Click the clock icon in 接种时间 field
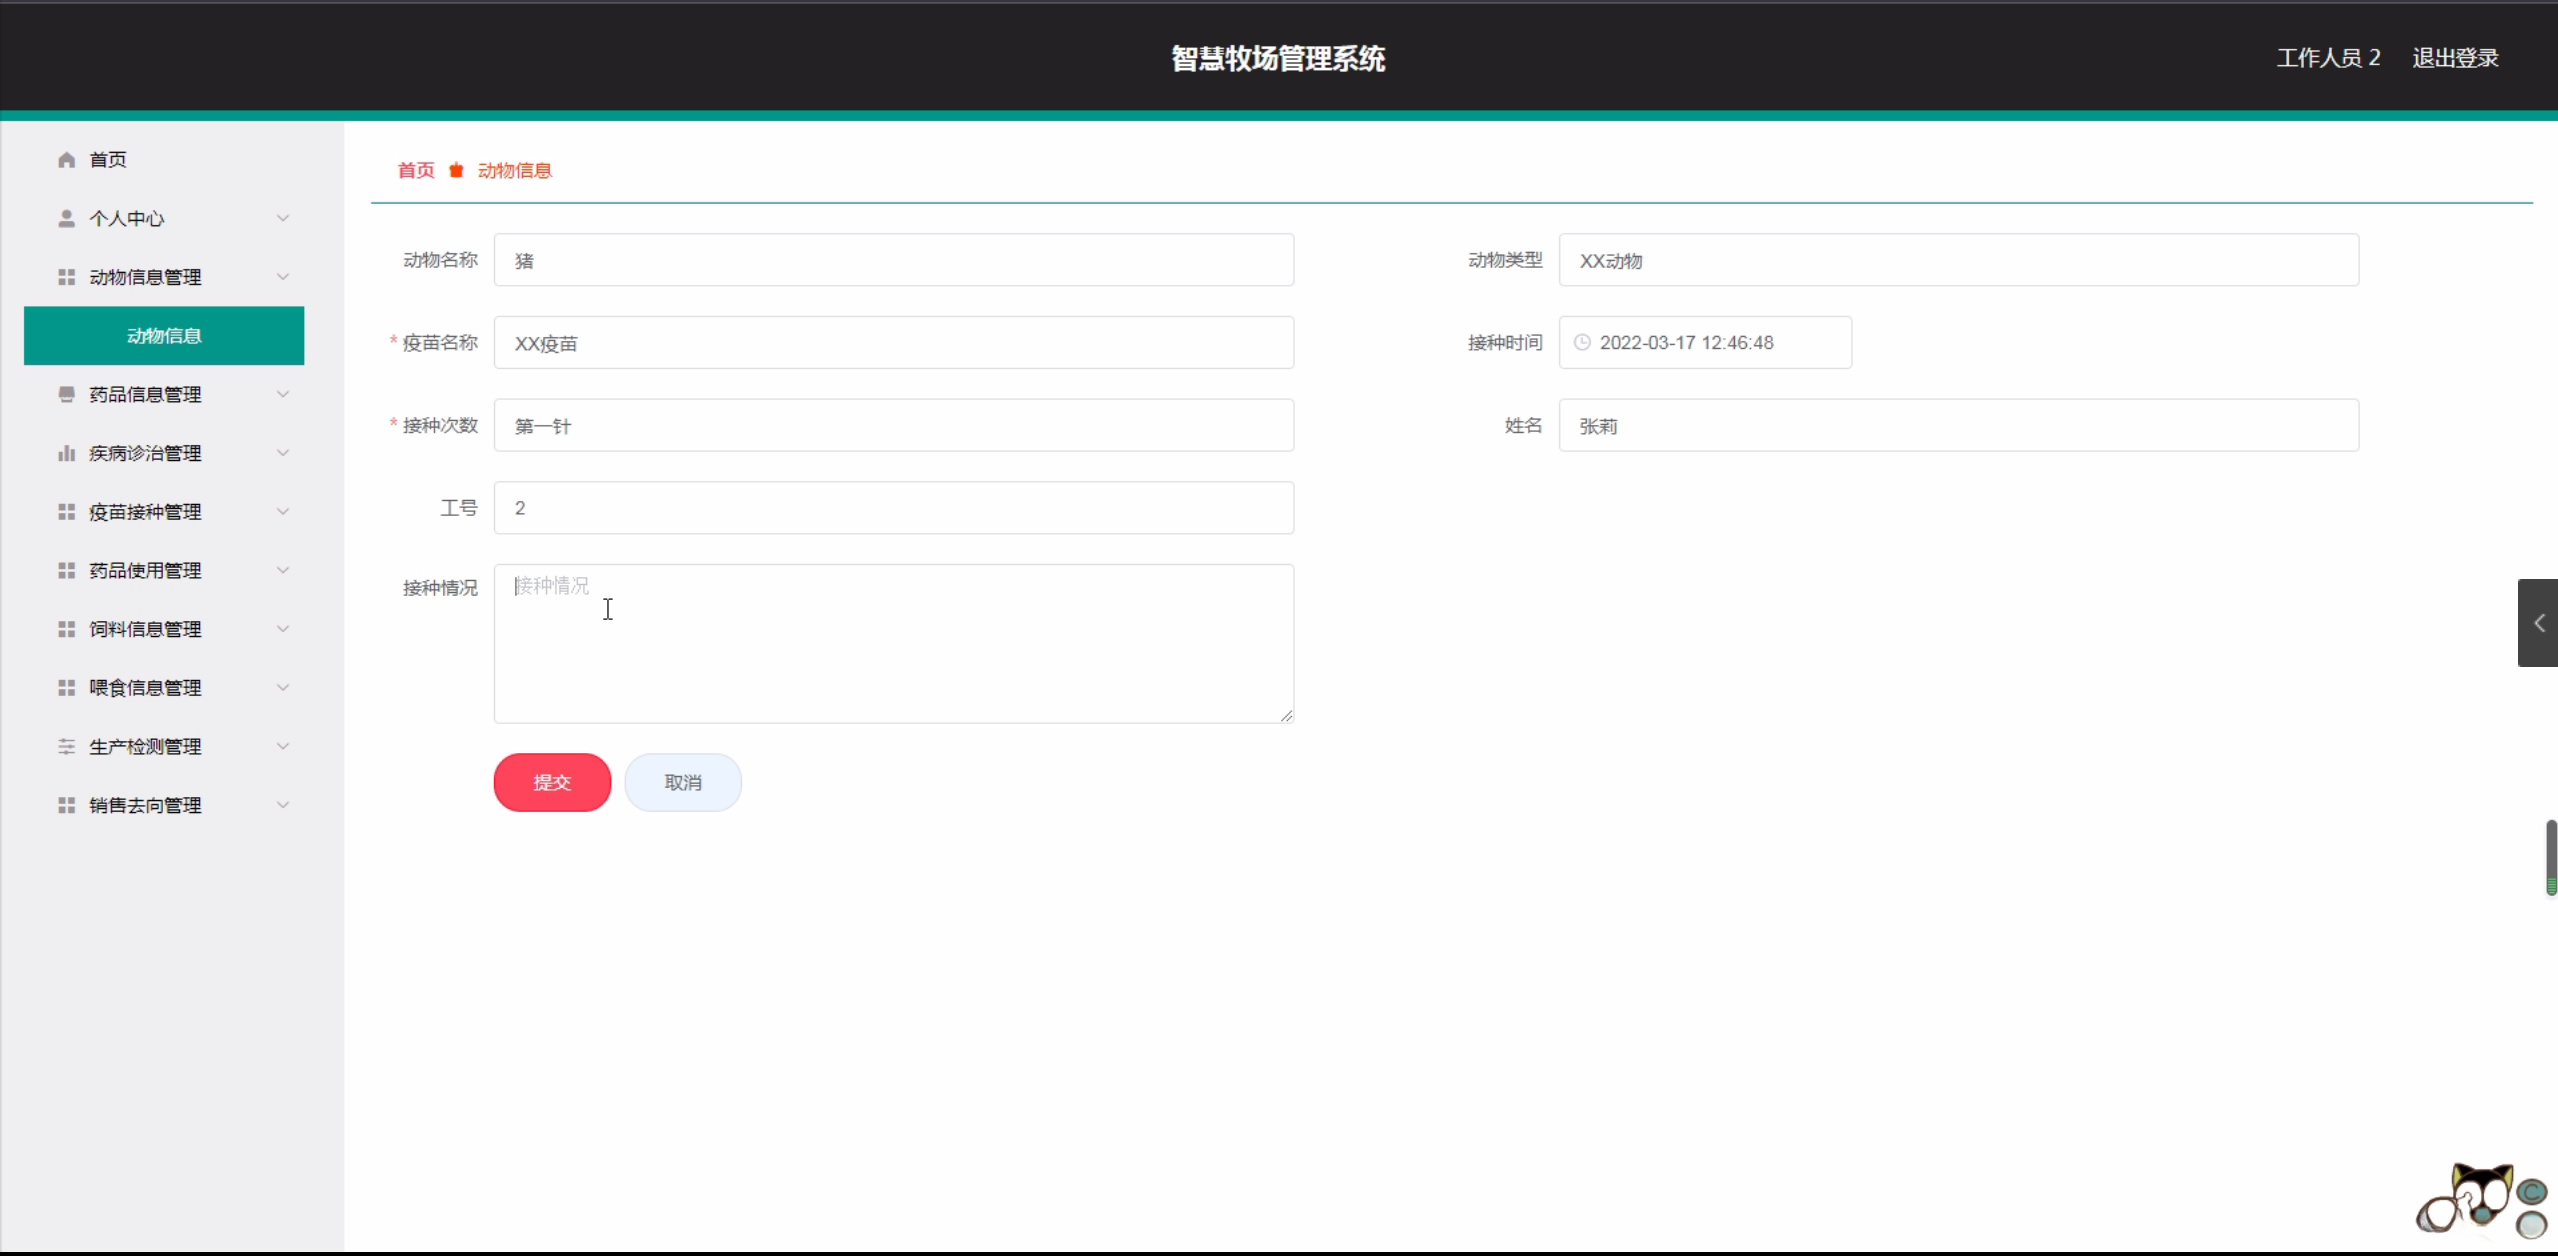The height and width of the screenshot is (1256, 2558). coord(1582,343)
